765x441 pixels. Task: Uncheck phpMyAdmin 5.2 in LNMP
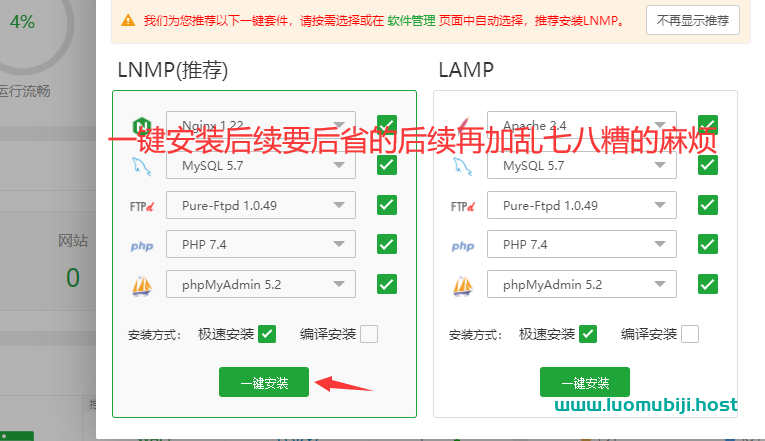coord(387,284)
